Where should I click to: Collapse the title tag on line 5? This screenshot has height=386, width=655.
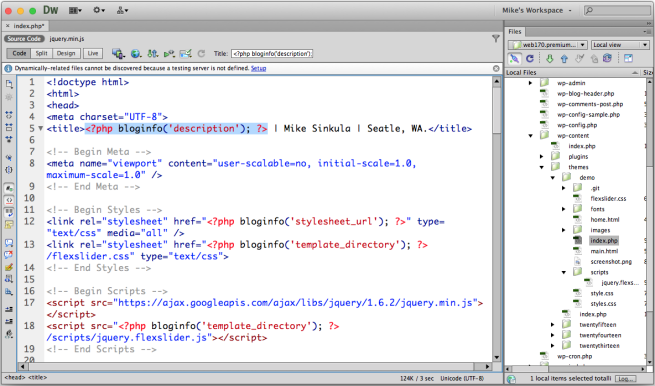click(x=41, y=129)
